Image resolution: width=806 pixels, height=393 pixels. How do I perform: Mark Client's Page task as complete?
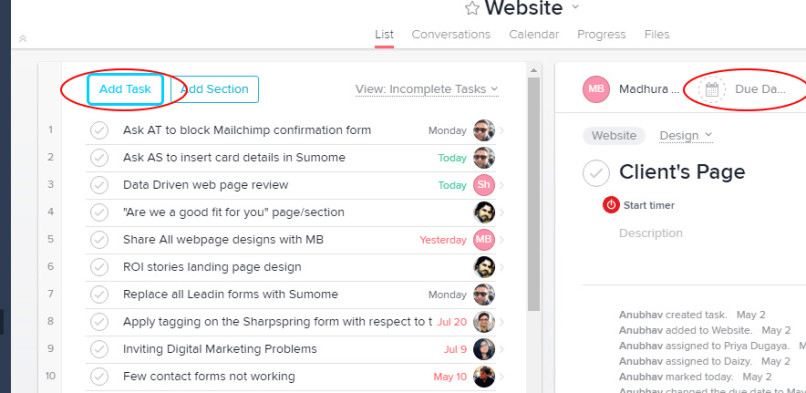point(596,173)
